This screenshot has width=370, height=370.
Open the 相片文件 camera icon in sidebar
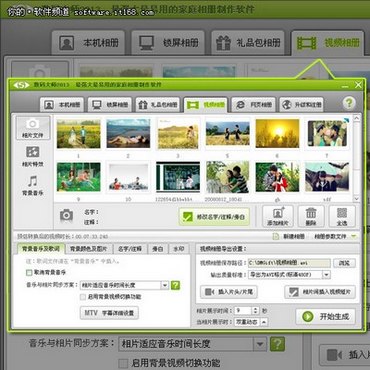coord(32,127)
